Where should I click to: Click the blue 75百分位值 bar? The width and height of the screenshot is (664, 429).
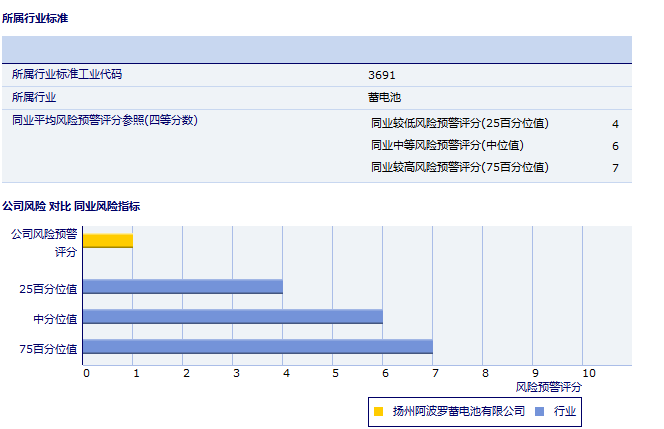click(x=258, y=347)
